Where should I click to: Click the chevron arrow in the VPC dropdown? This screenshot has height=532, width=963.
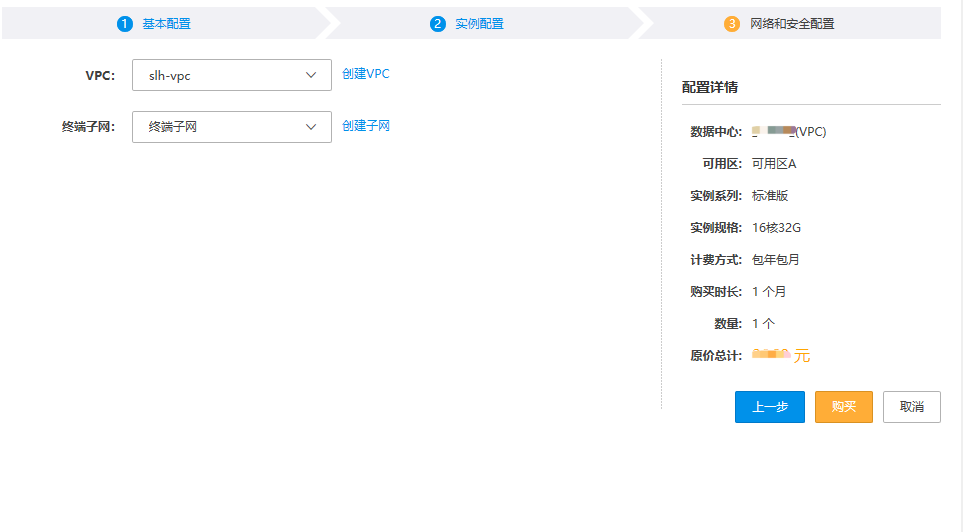click(310, 75)
